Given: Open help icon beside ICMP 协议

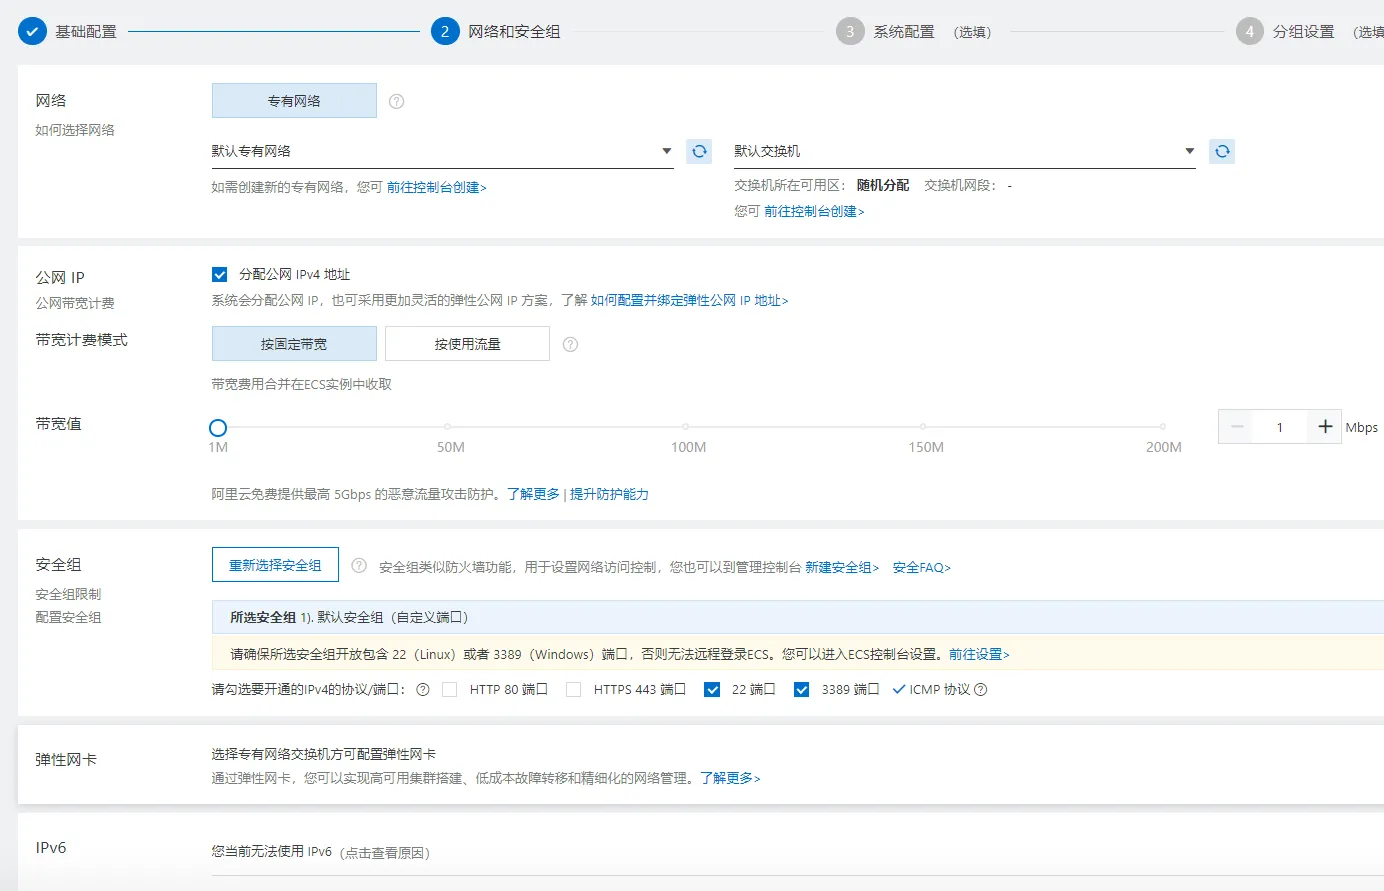Looking at the screenshot, I should 981,689.
